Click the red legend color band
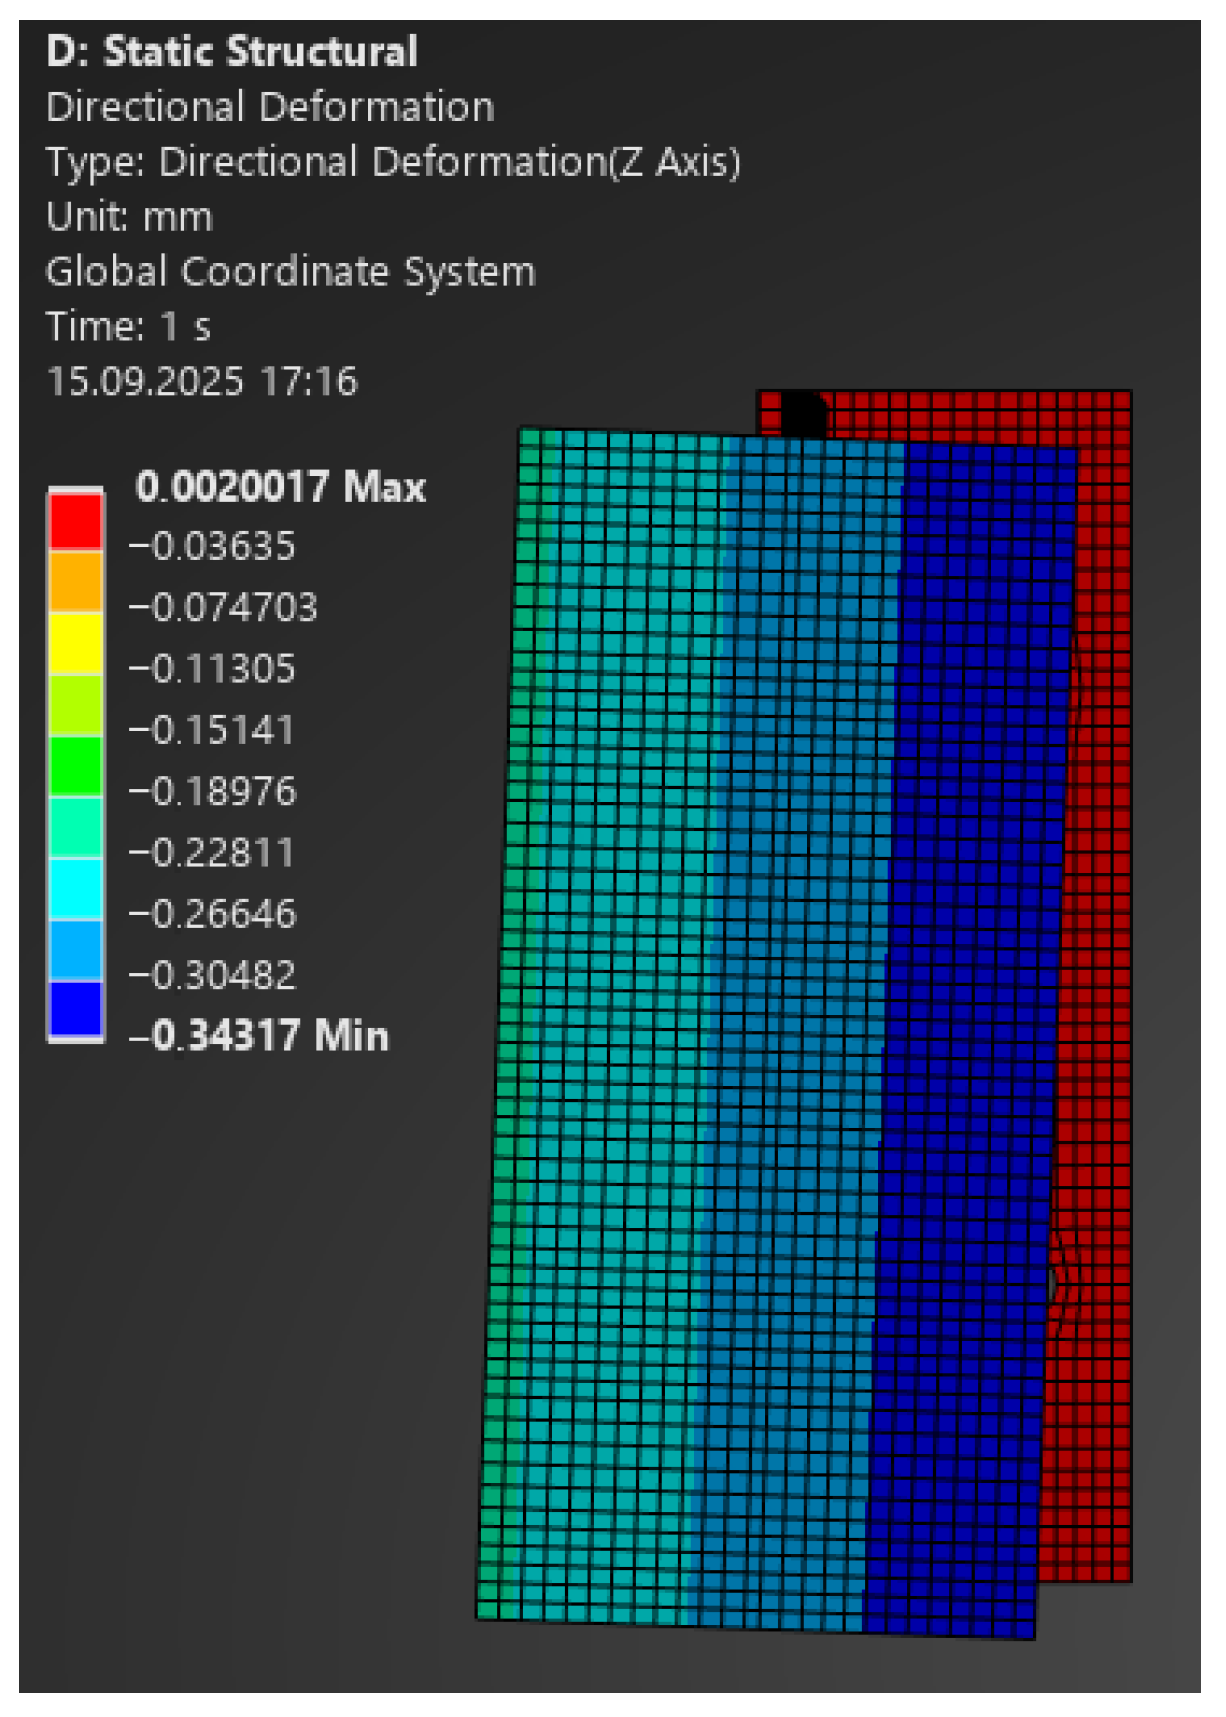 point(76,520)
